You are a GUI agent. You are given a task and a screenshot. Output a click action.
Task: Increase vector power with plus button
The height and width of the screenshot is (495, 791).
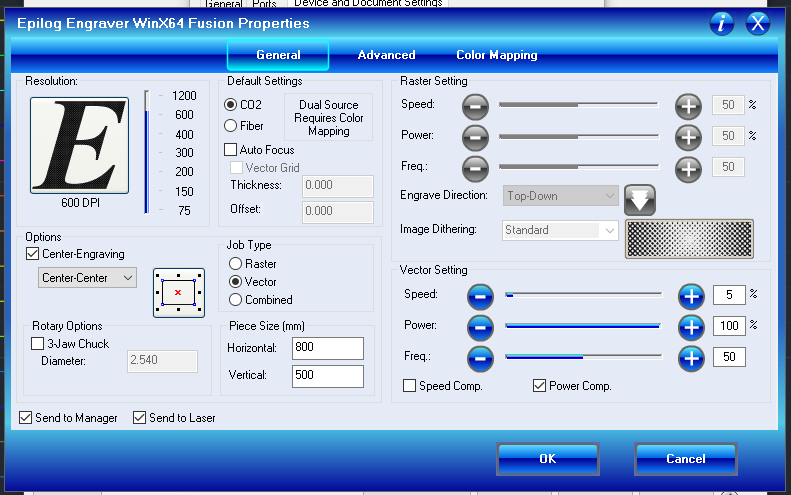point(691,327)
